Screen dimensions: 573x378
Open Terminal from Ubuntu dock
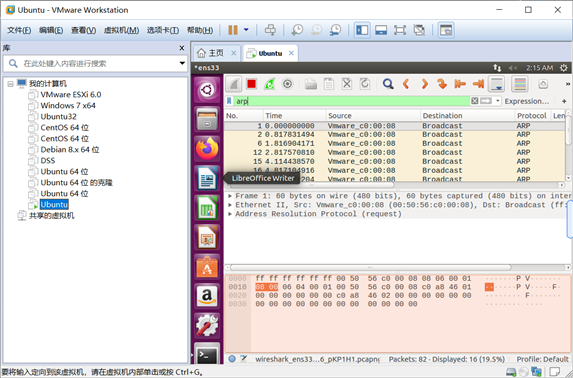(x=207, y=354)
